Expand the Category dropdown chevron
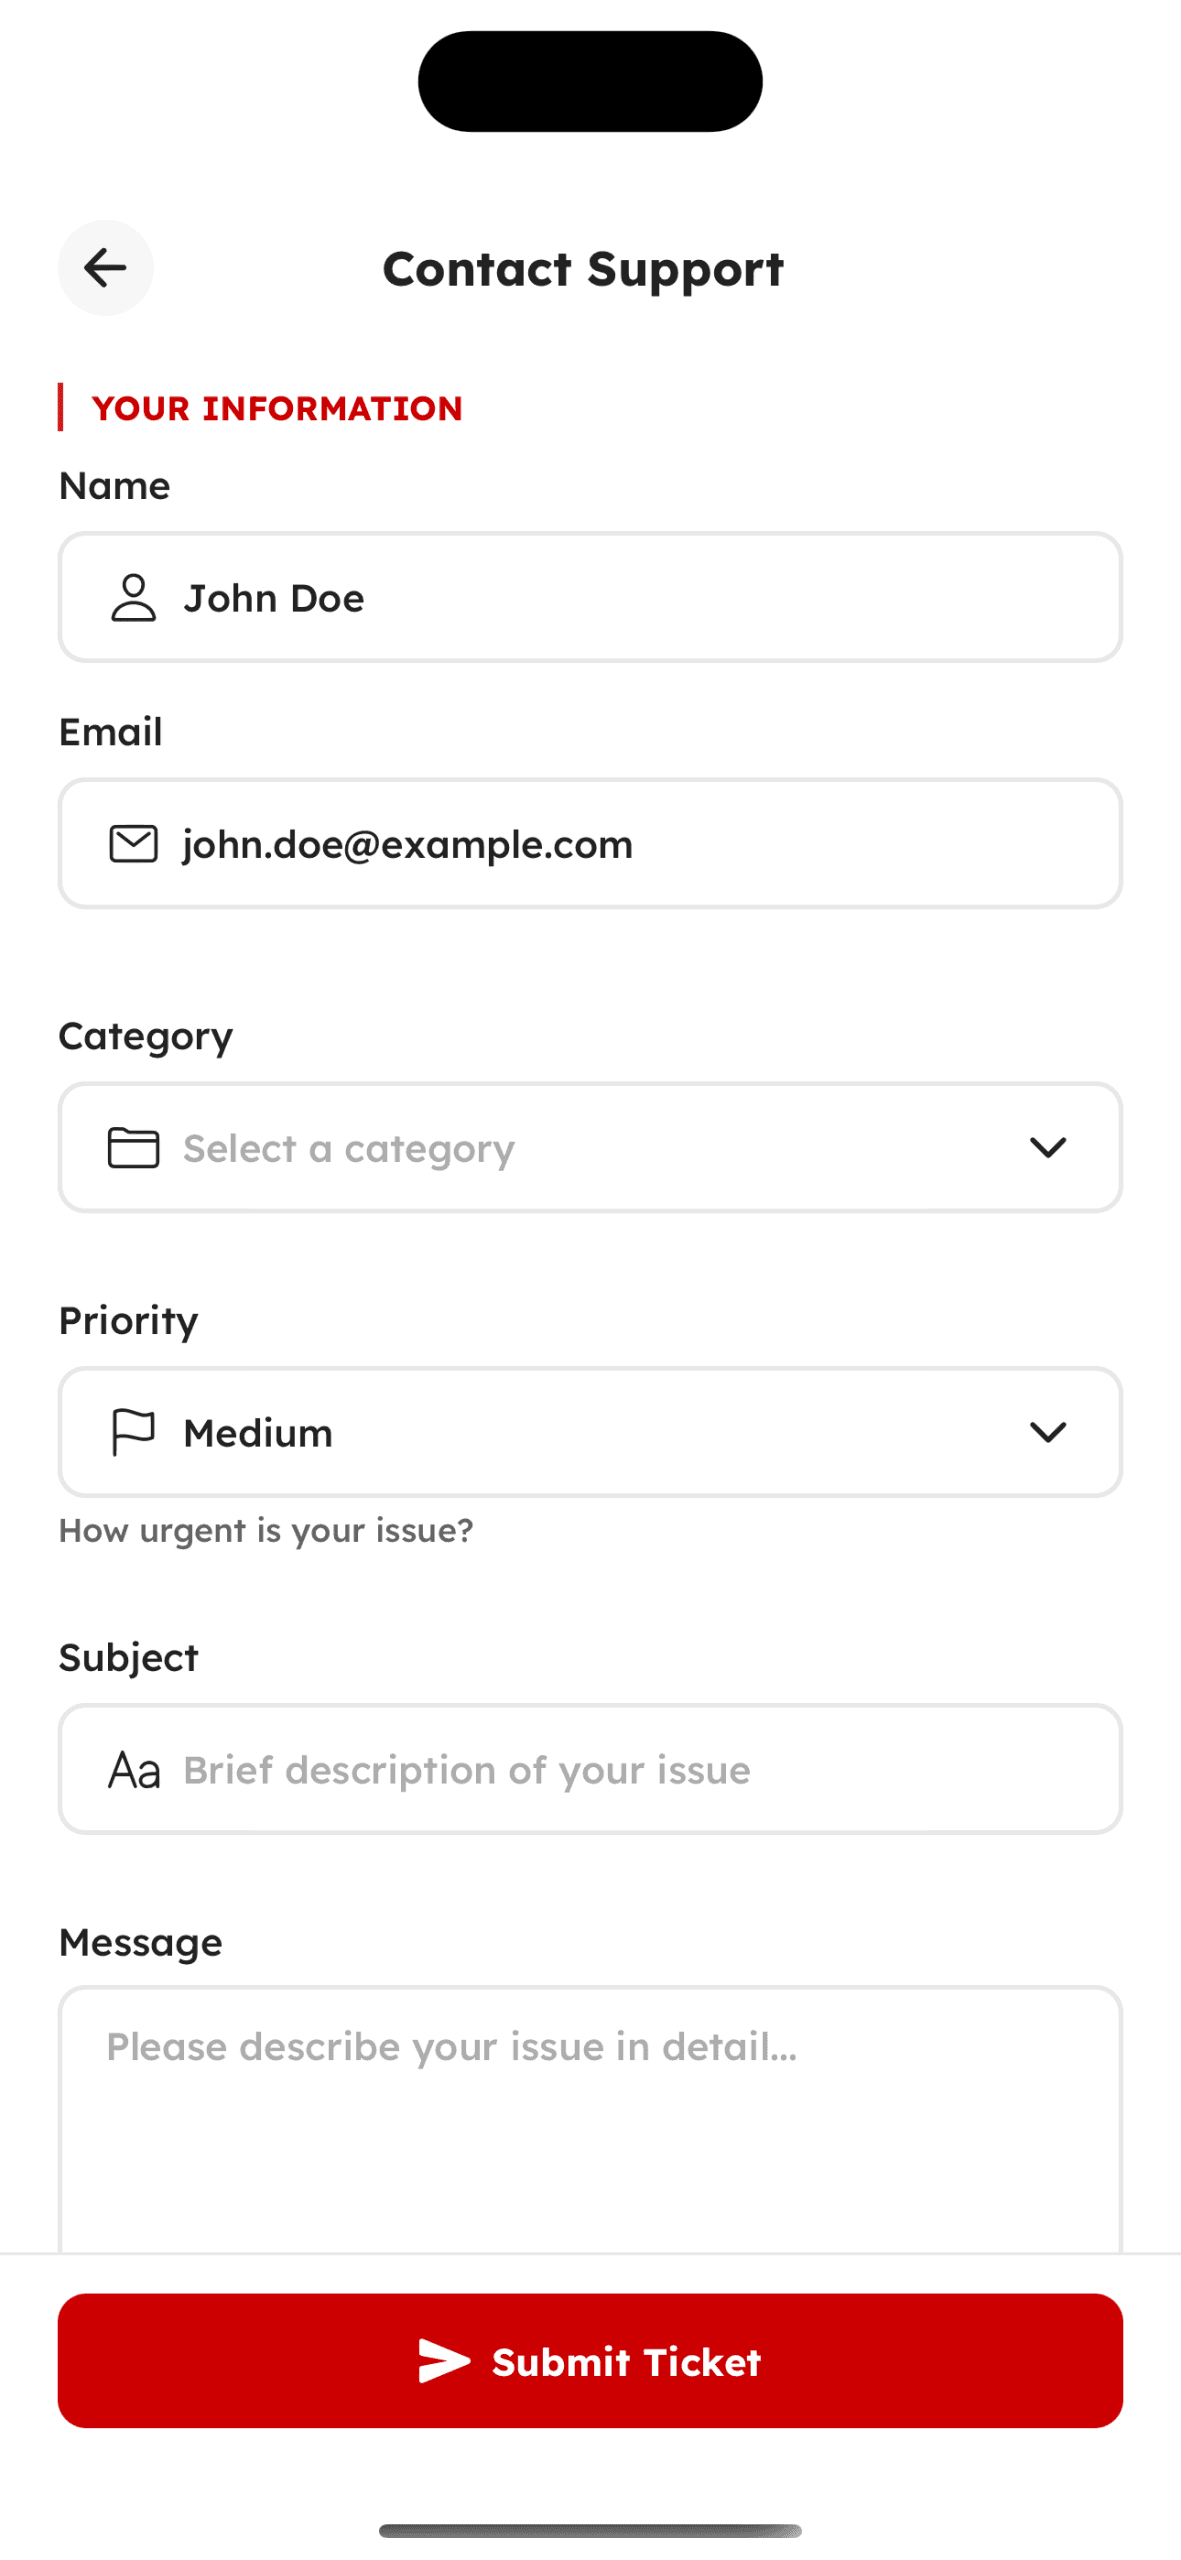This screenshot has height=2560, width=1181. [x=1047, y=1148]
